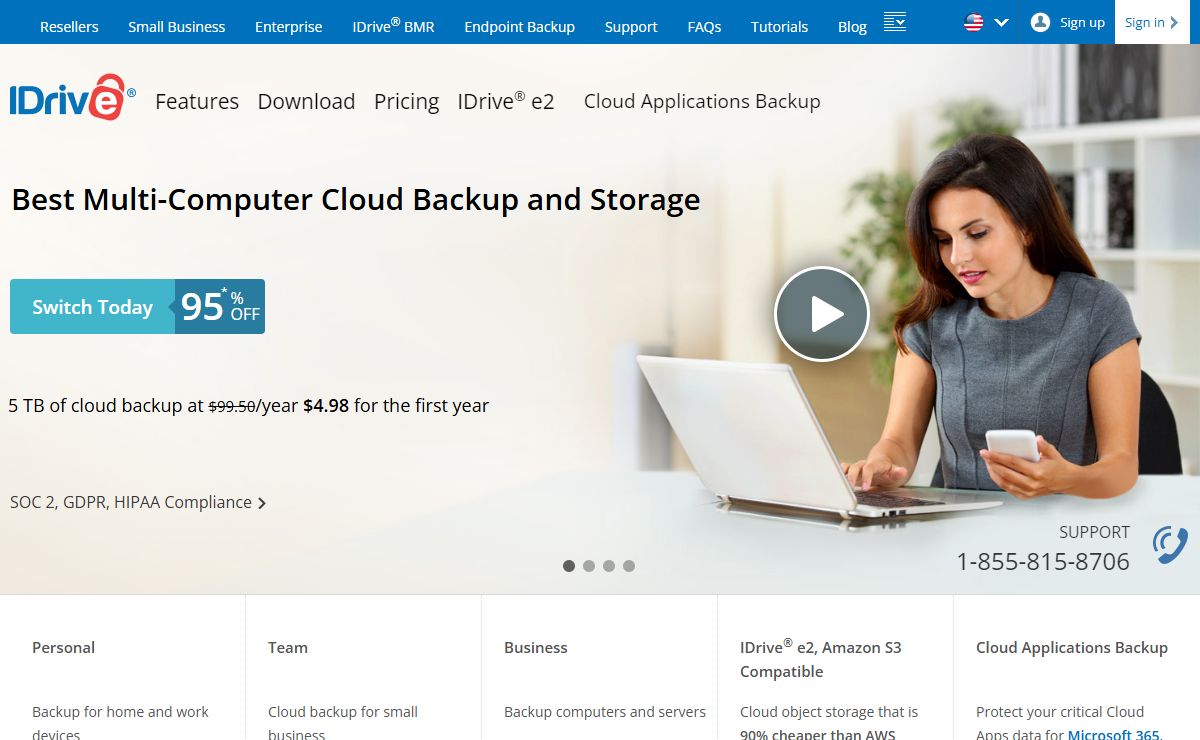Select the Business plan card heading

coord(536,647)
